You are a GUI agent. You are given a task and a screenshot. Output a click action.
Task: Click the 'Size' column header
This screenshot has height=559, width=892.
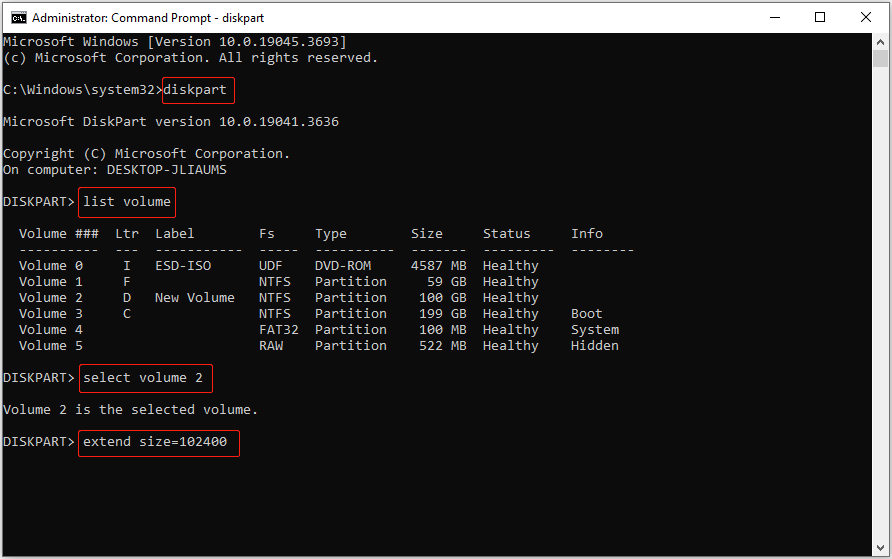pos(427,234)
